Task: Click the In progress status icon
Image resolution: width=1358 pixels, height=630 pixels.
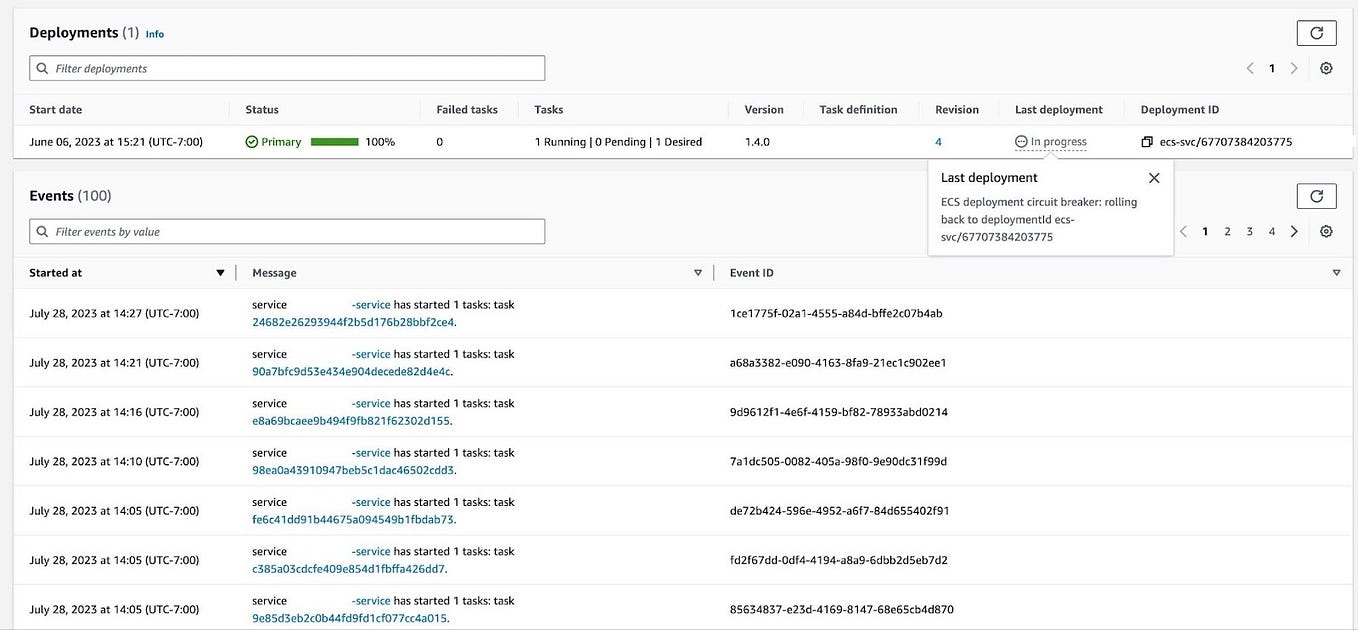Action: tap(1020, 140)
